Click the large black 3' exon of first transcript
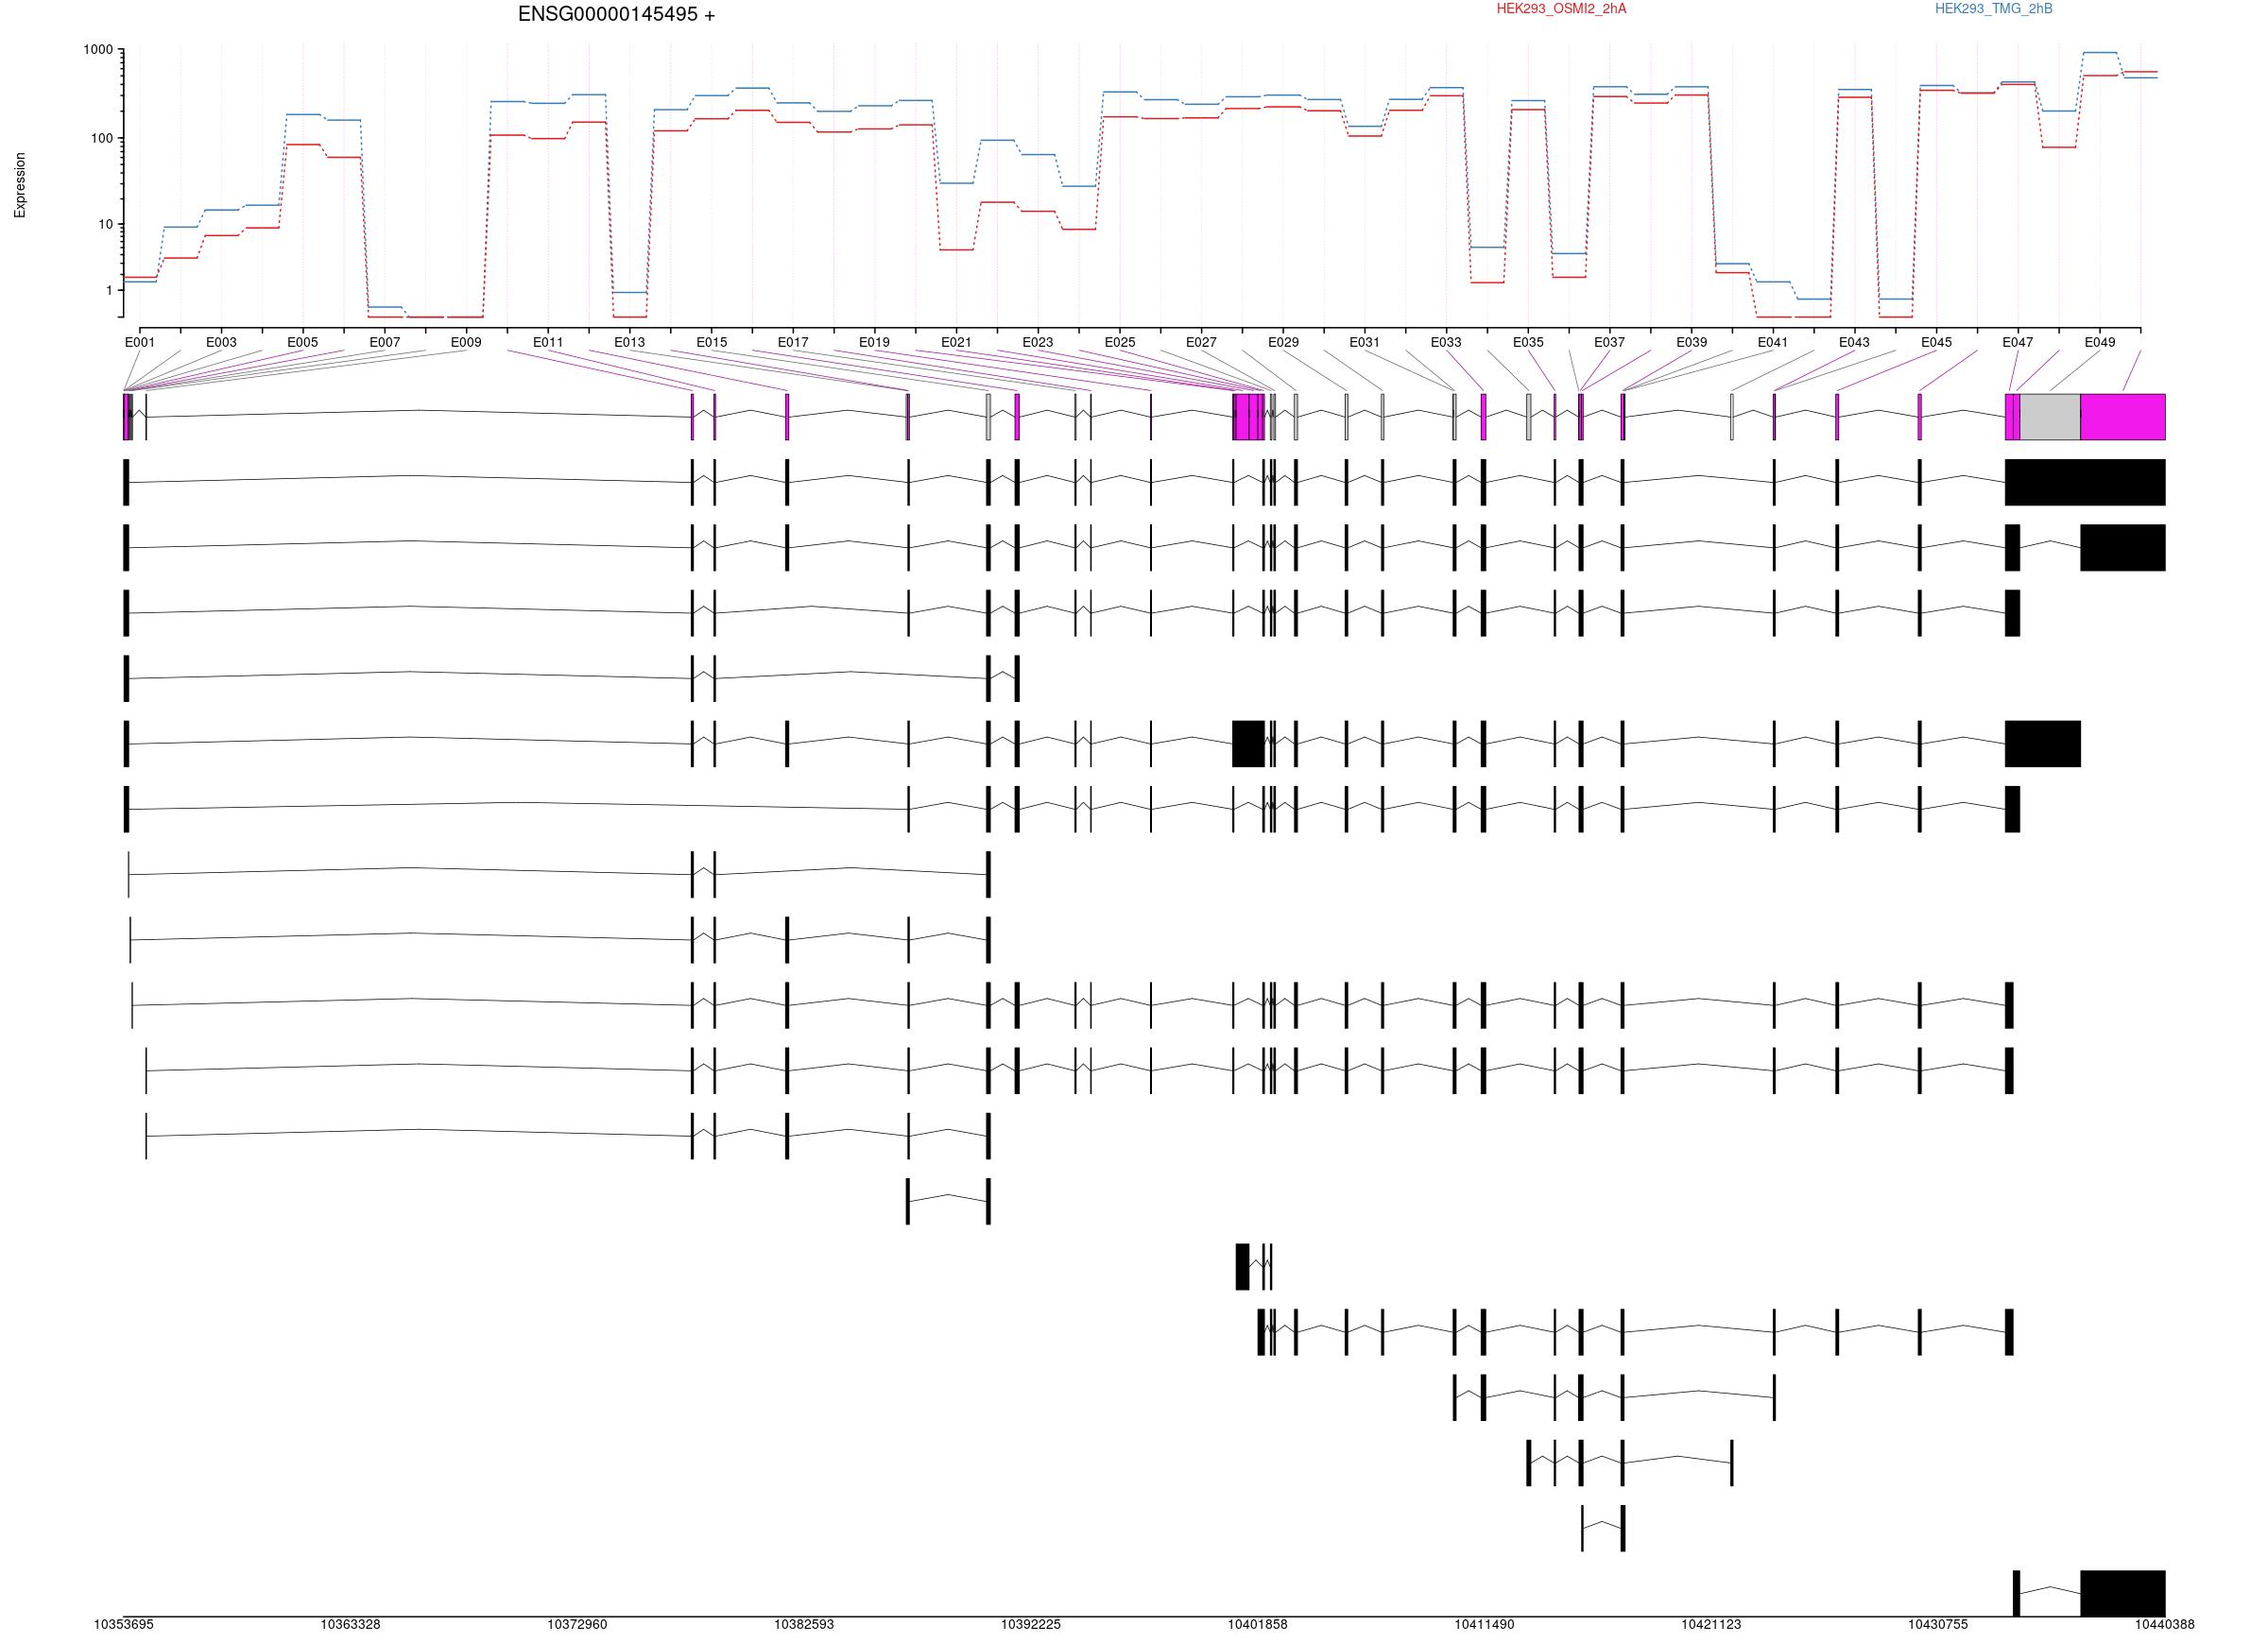The height and width of the screenshot is (1643, 2268). point(2085,482)
